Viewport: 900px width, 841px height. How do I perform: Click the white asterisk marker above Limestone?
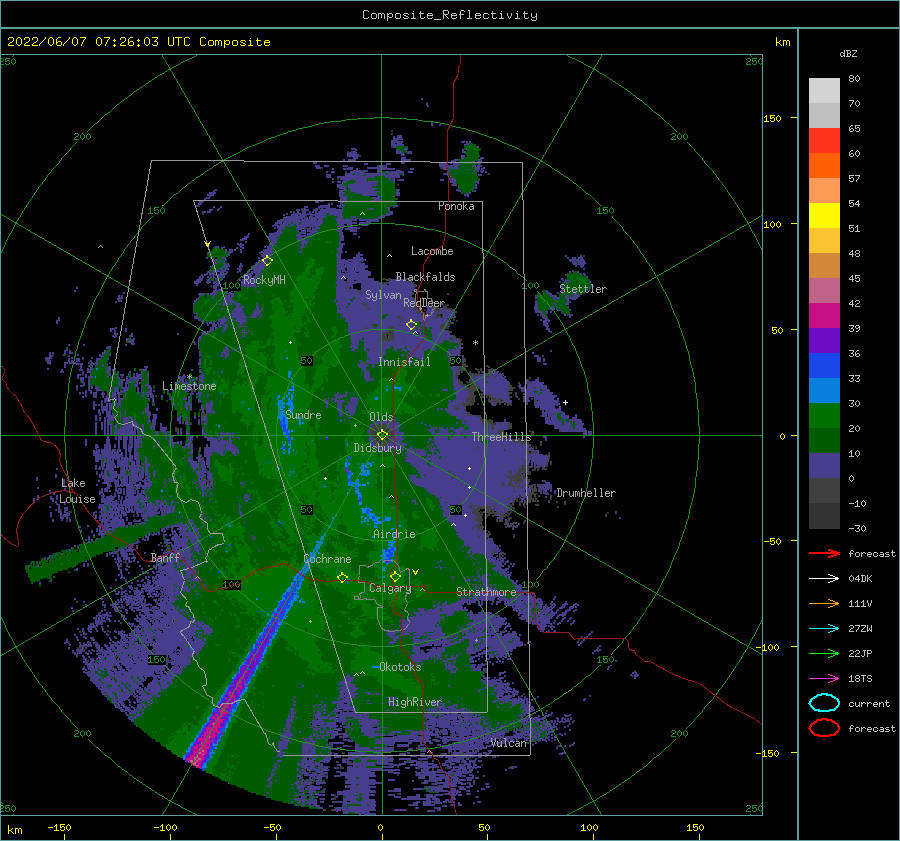[190, 377]
